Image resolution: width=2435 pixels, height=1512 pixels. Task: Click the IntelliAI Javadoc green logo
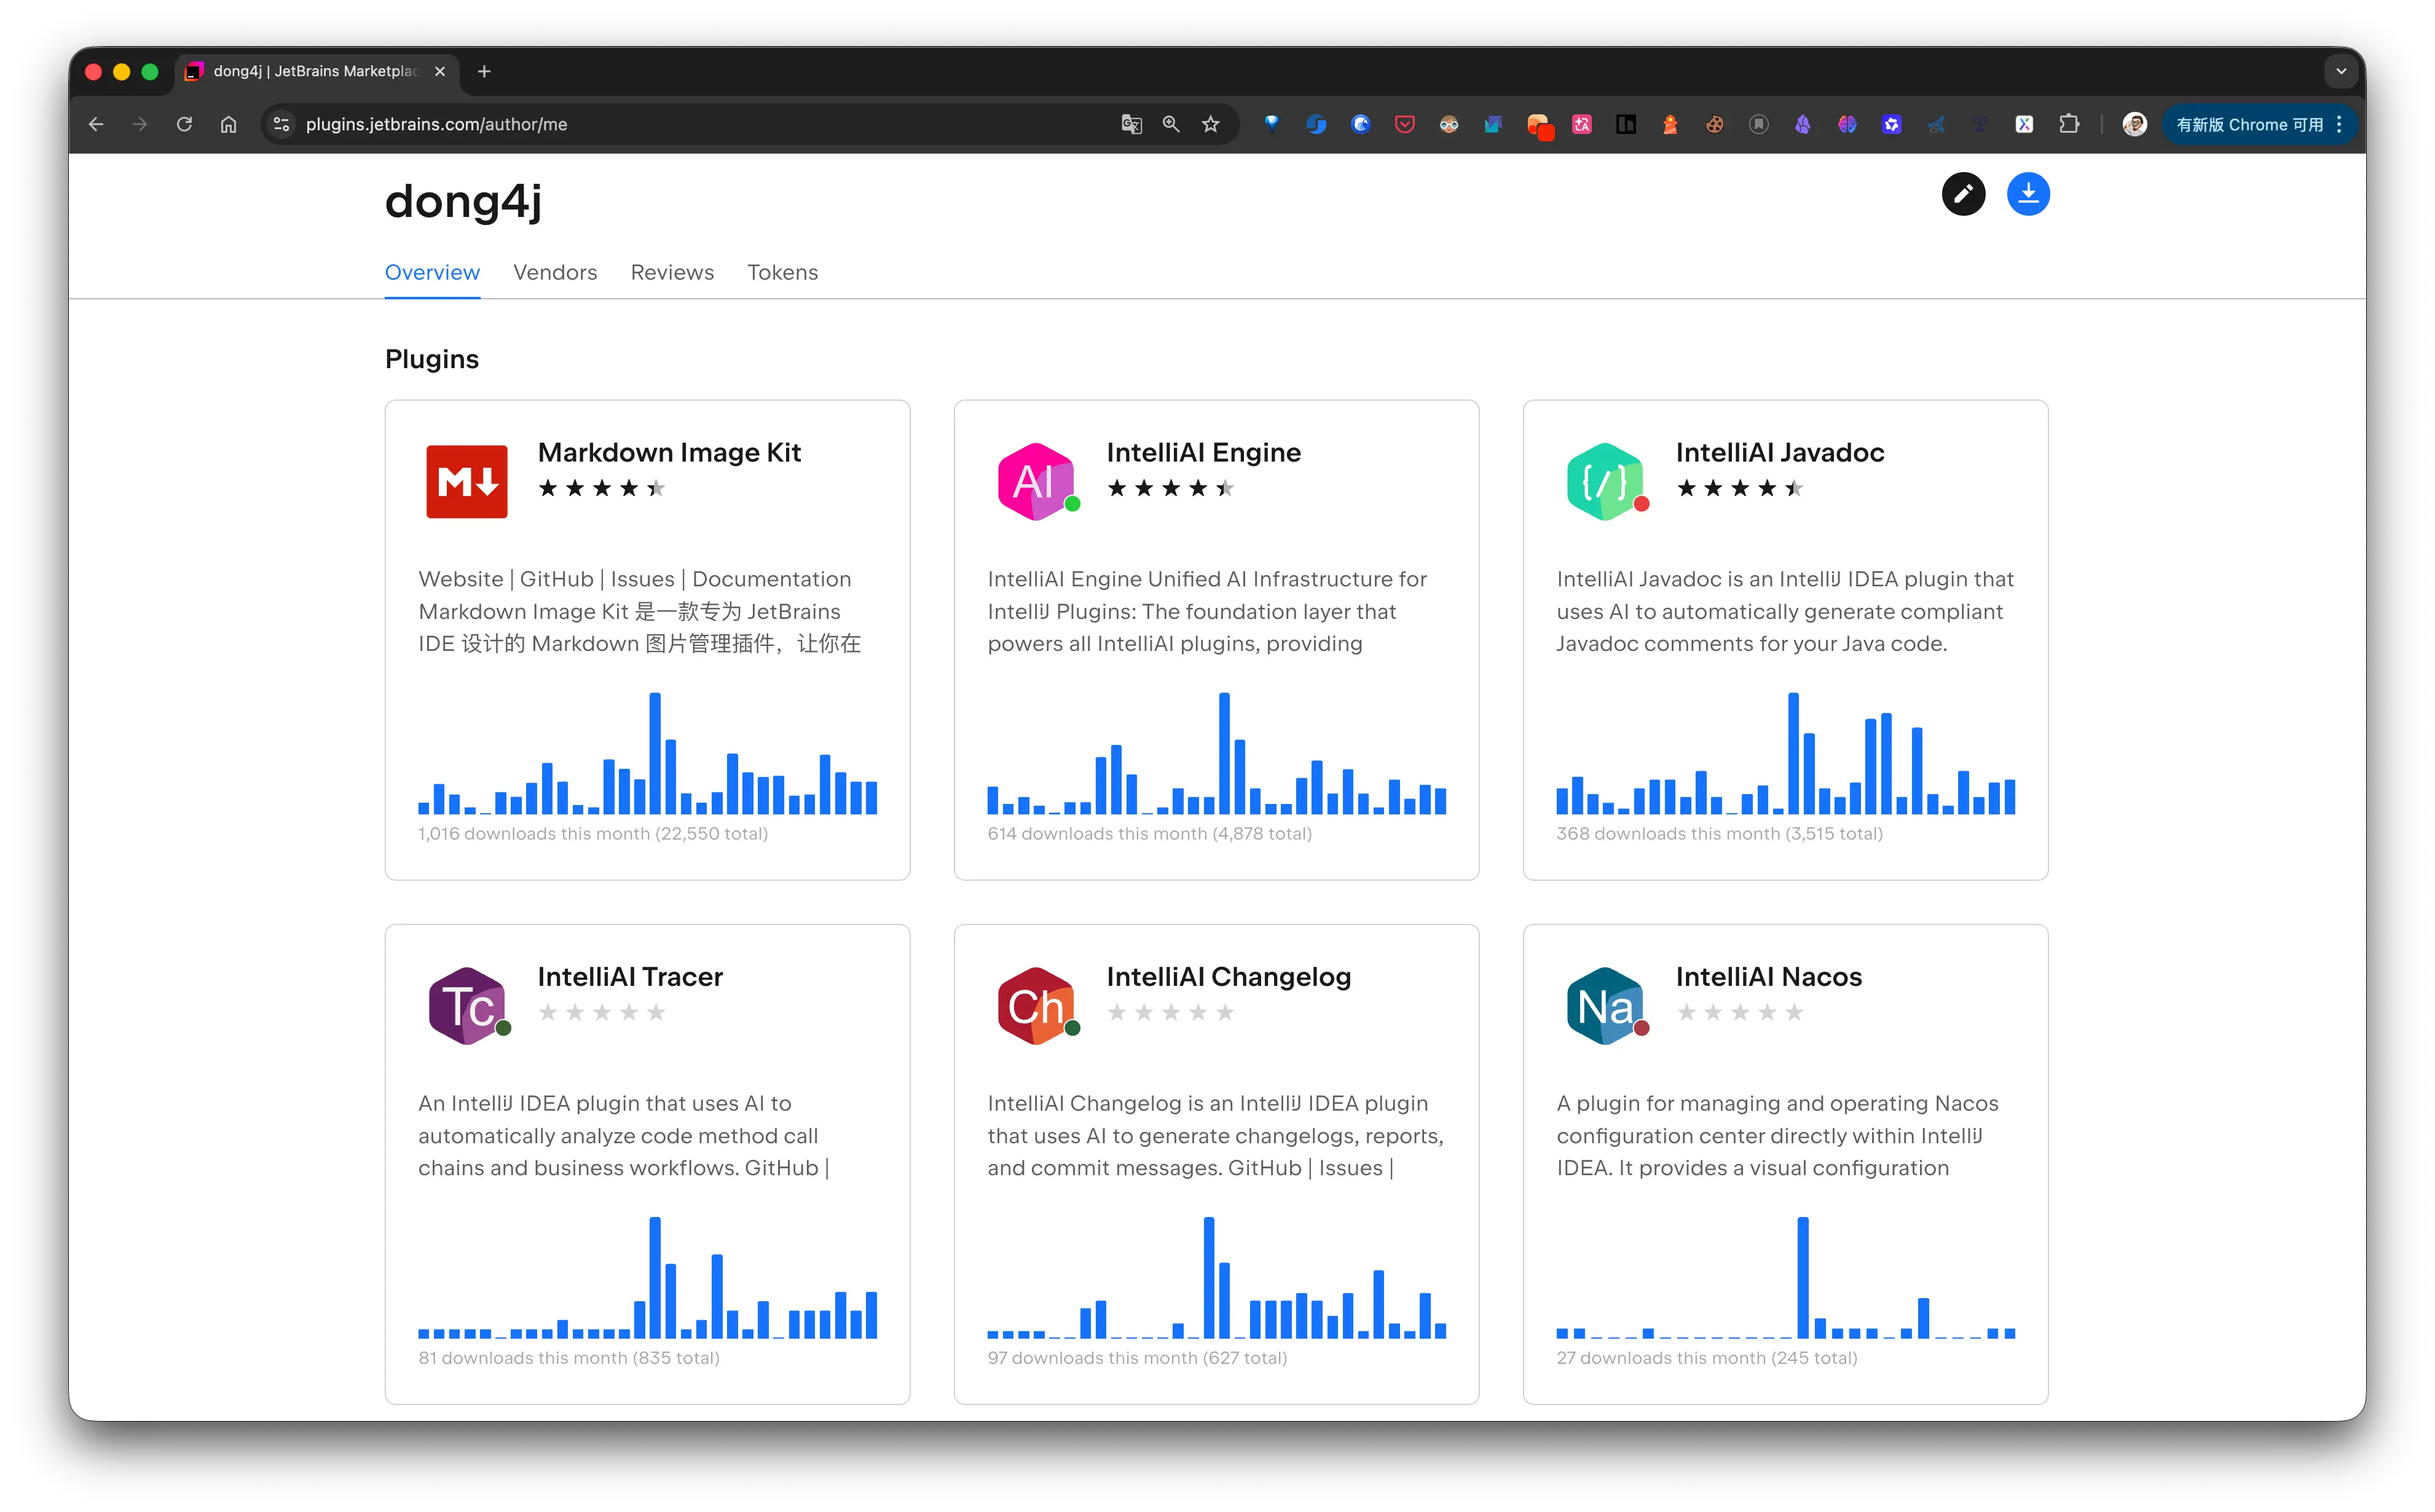click(1604, 481)
